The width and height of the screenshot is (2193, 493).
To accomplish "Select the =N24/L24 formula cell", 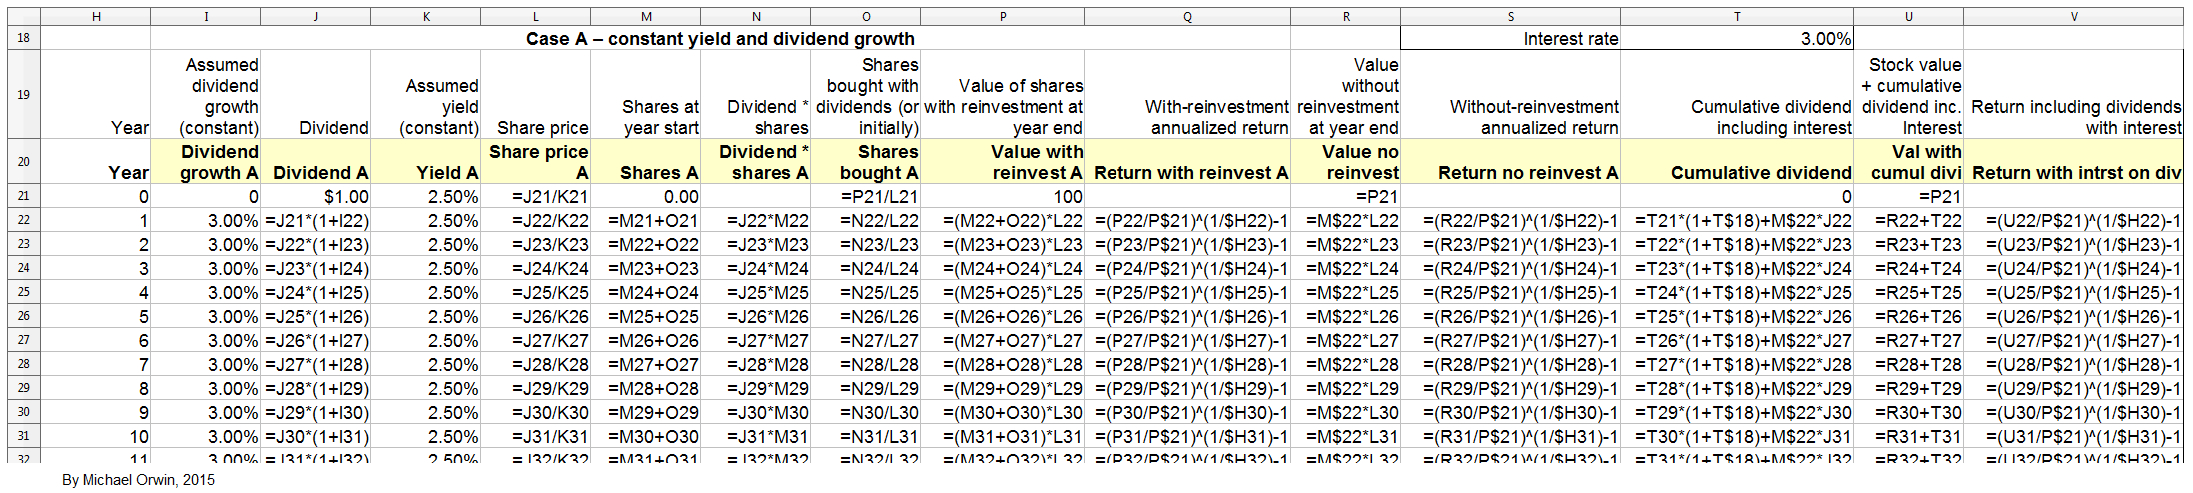I will (x=866, y=269).
